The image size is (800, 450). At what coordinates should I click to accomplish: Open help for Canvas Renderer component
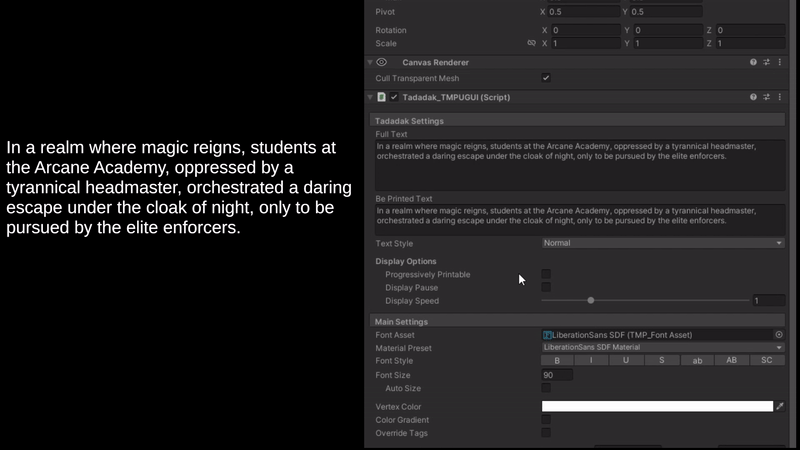pos(753,62)
